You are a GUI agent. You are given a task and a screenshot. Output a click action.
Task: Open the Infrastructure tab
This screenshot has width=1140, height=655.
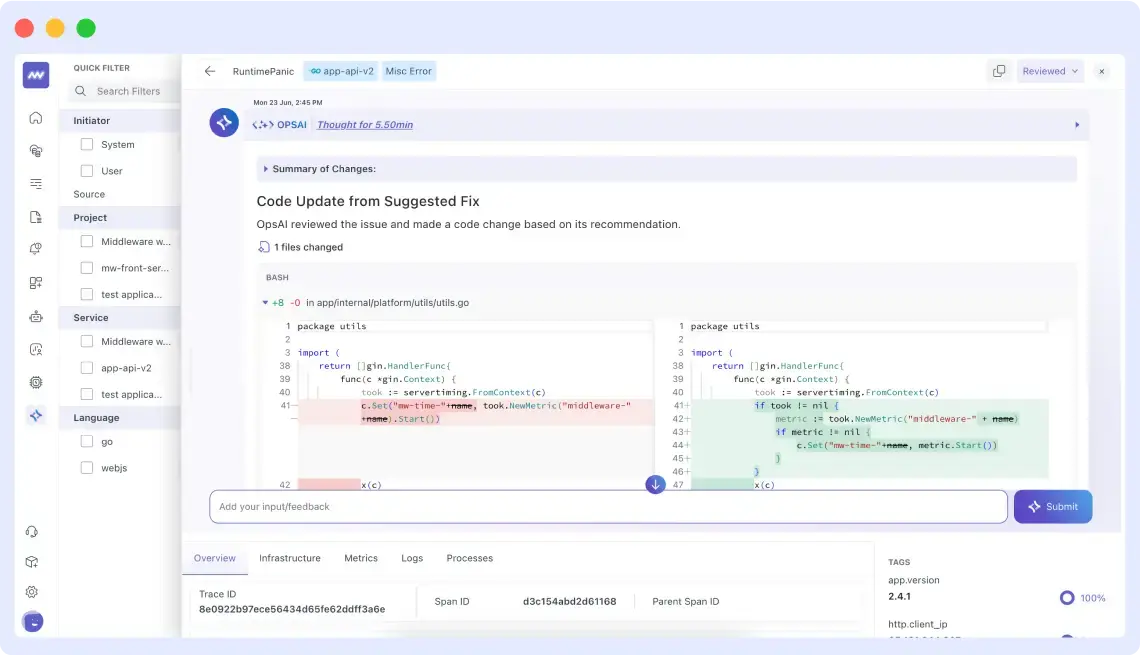tap(289, 558)
